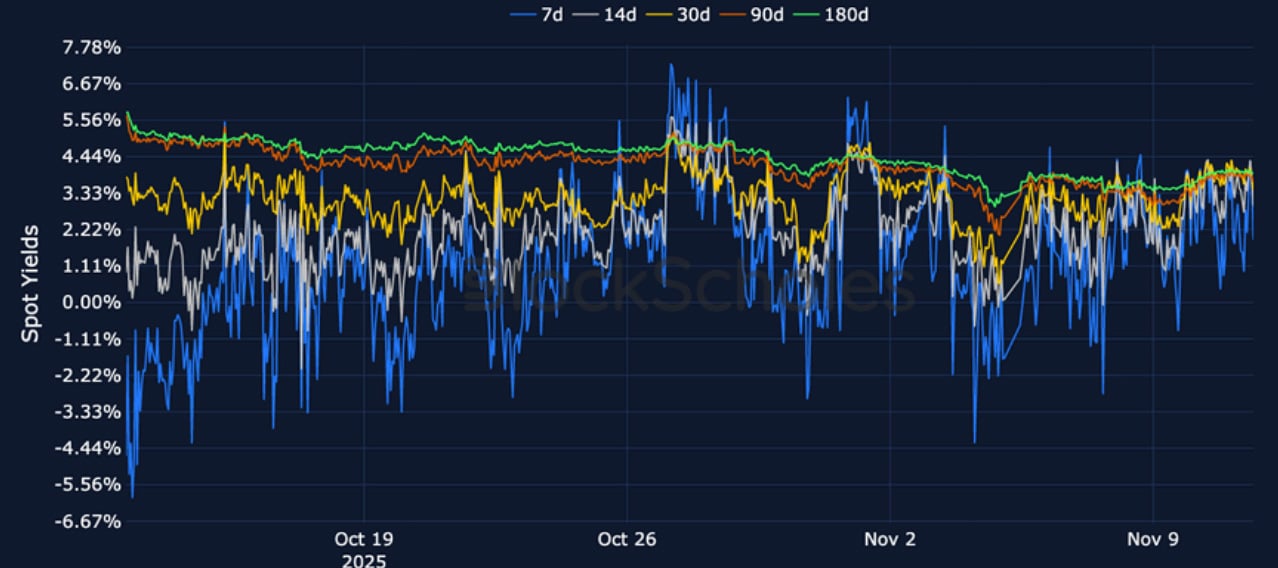The width and height of the screenshot is (1278, 568).
Task: Click the Spot Yields axis title
Action: point(31,284)
